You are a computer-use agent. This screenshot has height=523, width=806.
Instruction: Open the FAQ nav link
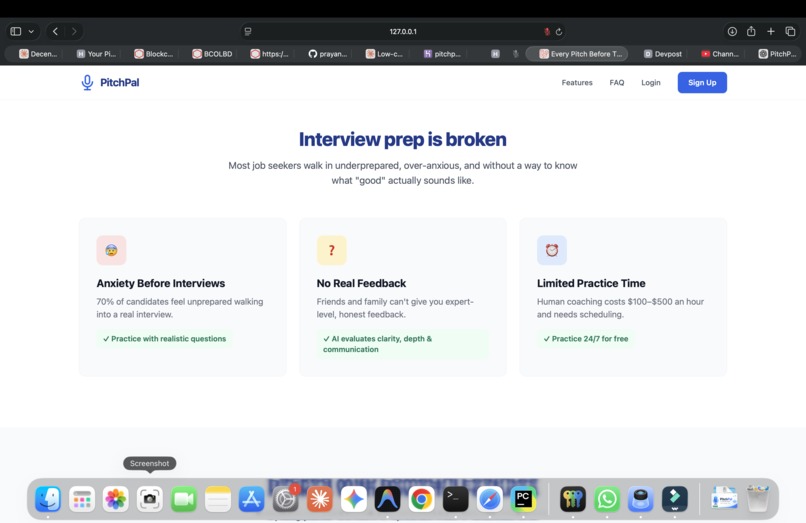[x=617, y=83]
